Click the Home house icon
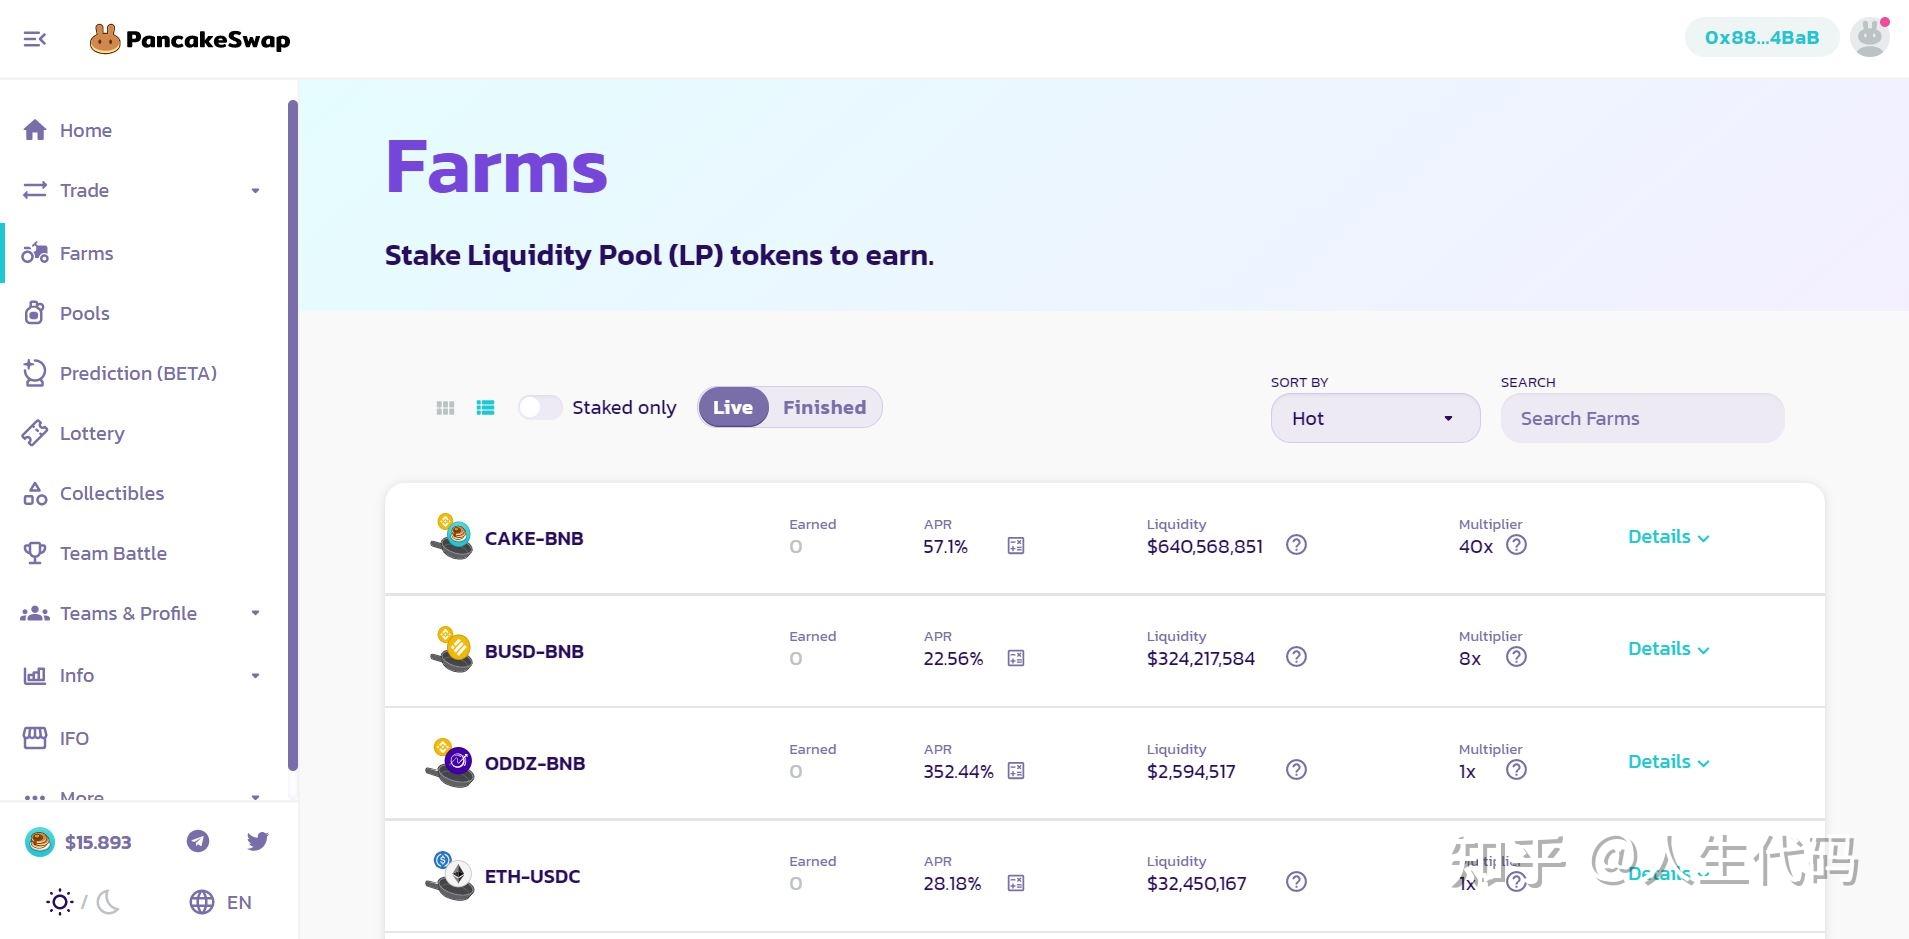Screen dimensions: 1909x939 coord(35,130)
